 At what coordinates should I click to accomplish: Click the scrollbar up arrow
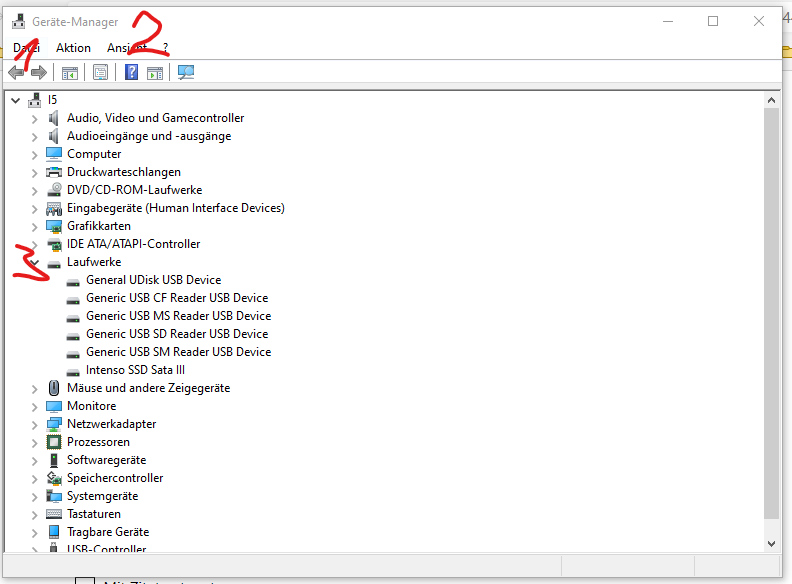click(x=771, y=100)
